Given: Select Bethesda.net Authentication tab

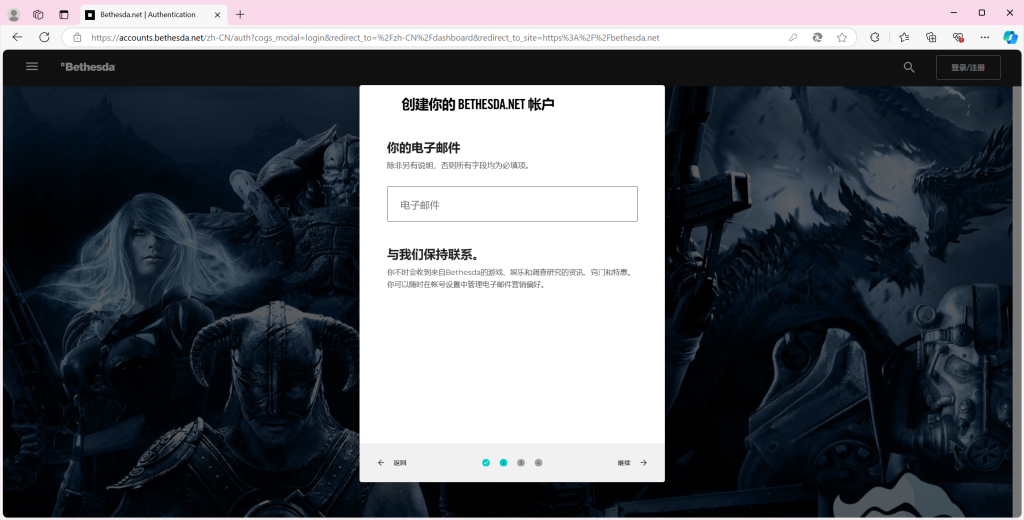Looking at the screenshot, I should click(x=154, y=14).
